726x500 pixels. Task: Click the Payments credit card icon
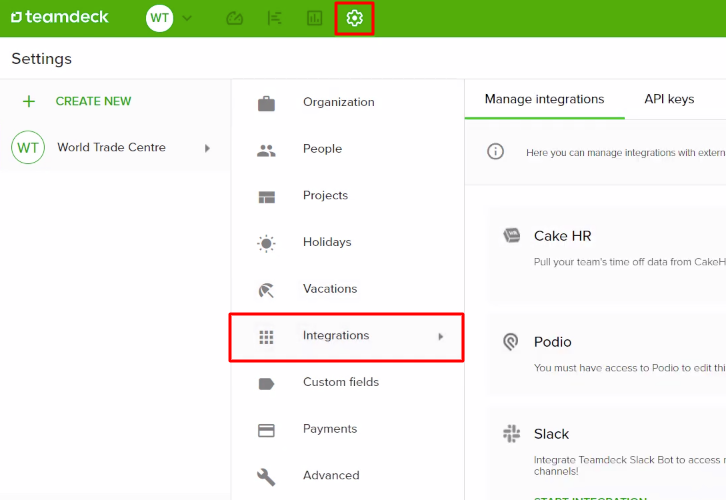pyautogui.click(x=266, y=431)
